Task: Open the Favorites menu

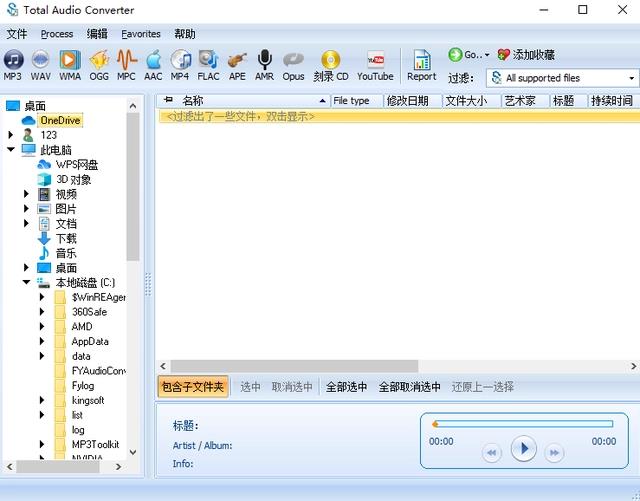Action: (141, 34)
